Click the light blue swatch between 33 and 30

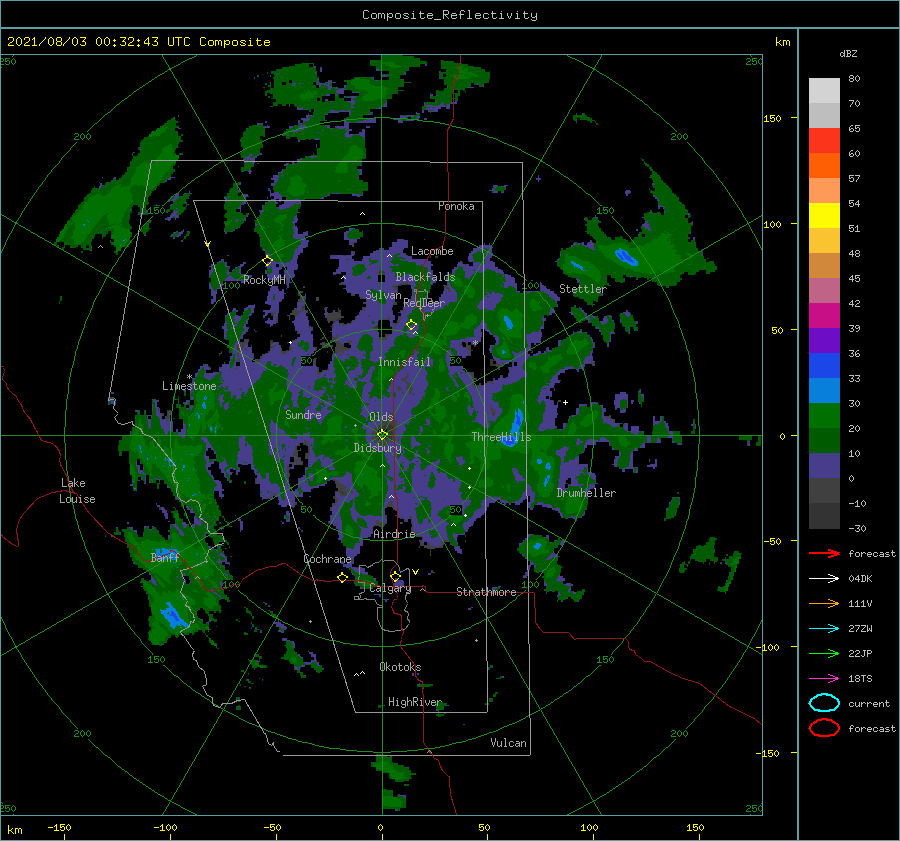point(824,390)
